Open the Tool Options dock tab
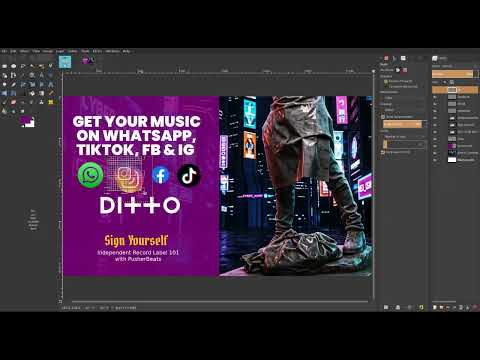 click(x=386, y=58)
